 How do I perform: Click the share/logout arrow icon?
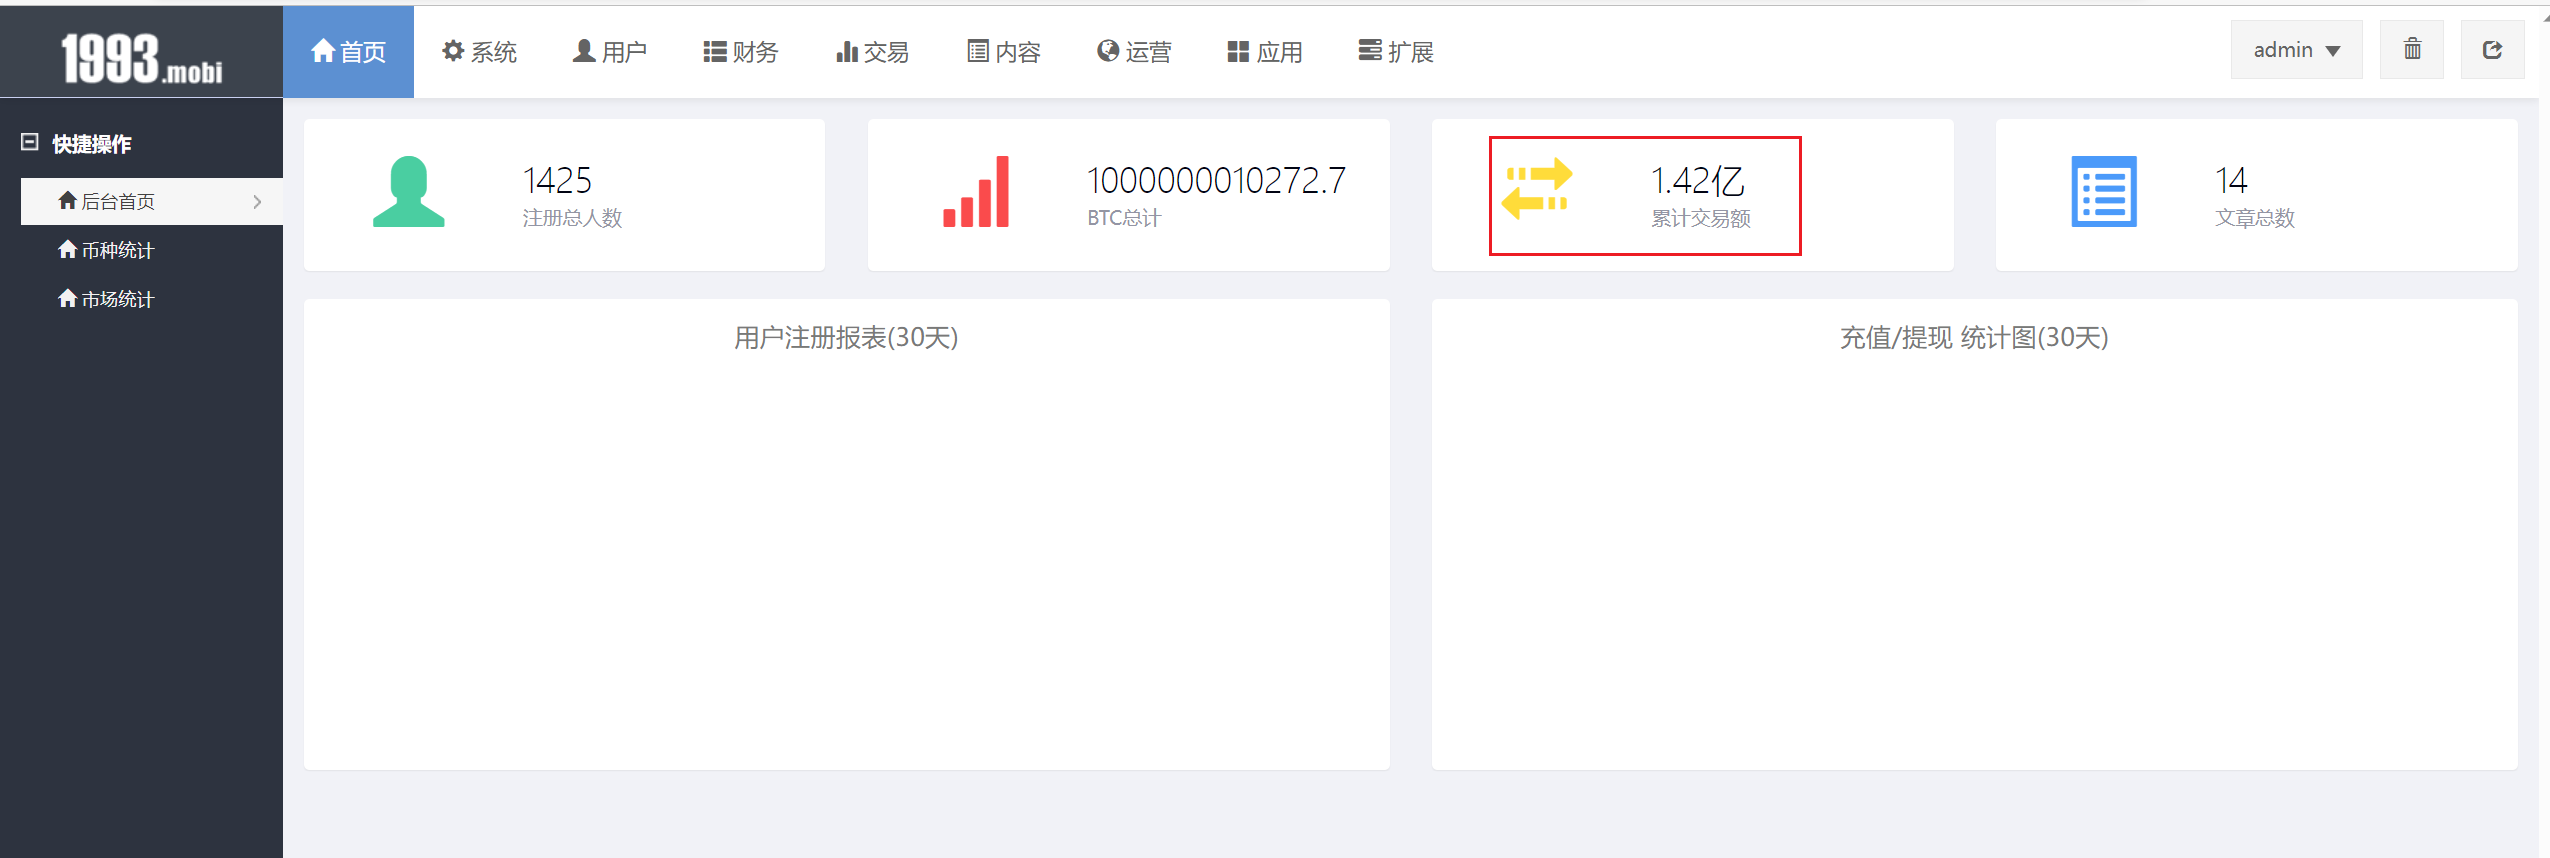[2492, 50]
